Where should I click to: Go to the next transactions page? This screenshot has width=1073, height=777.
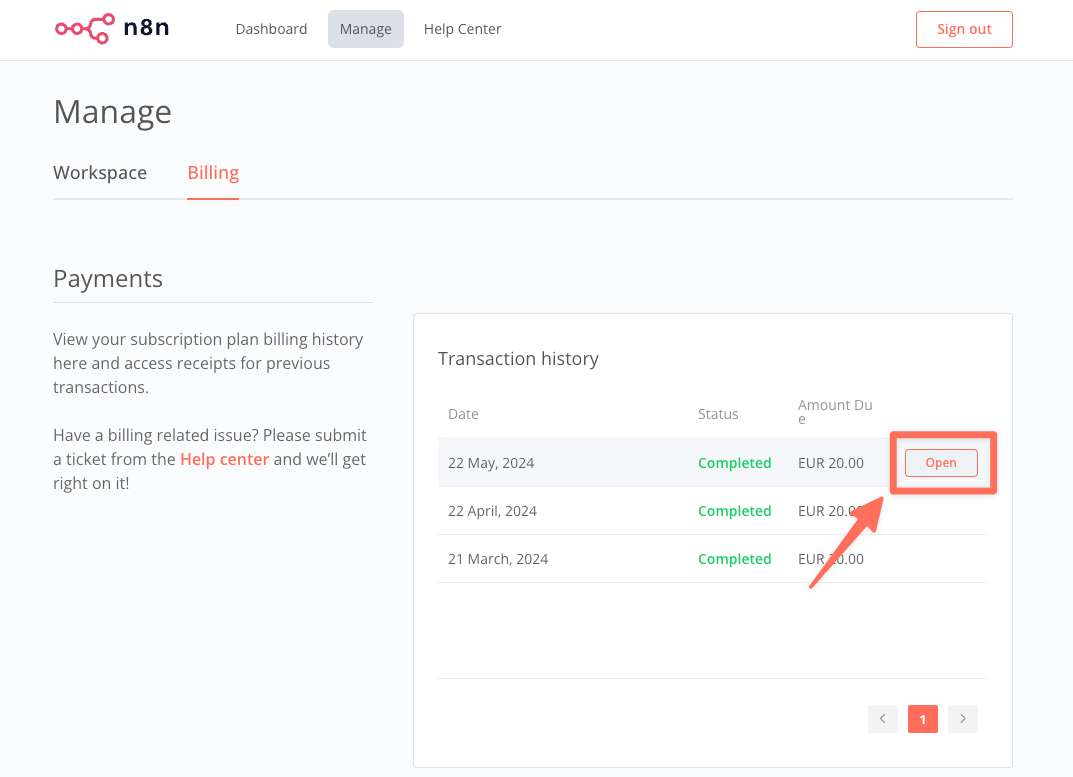(x=962, y=719)
